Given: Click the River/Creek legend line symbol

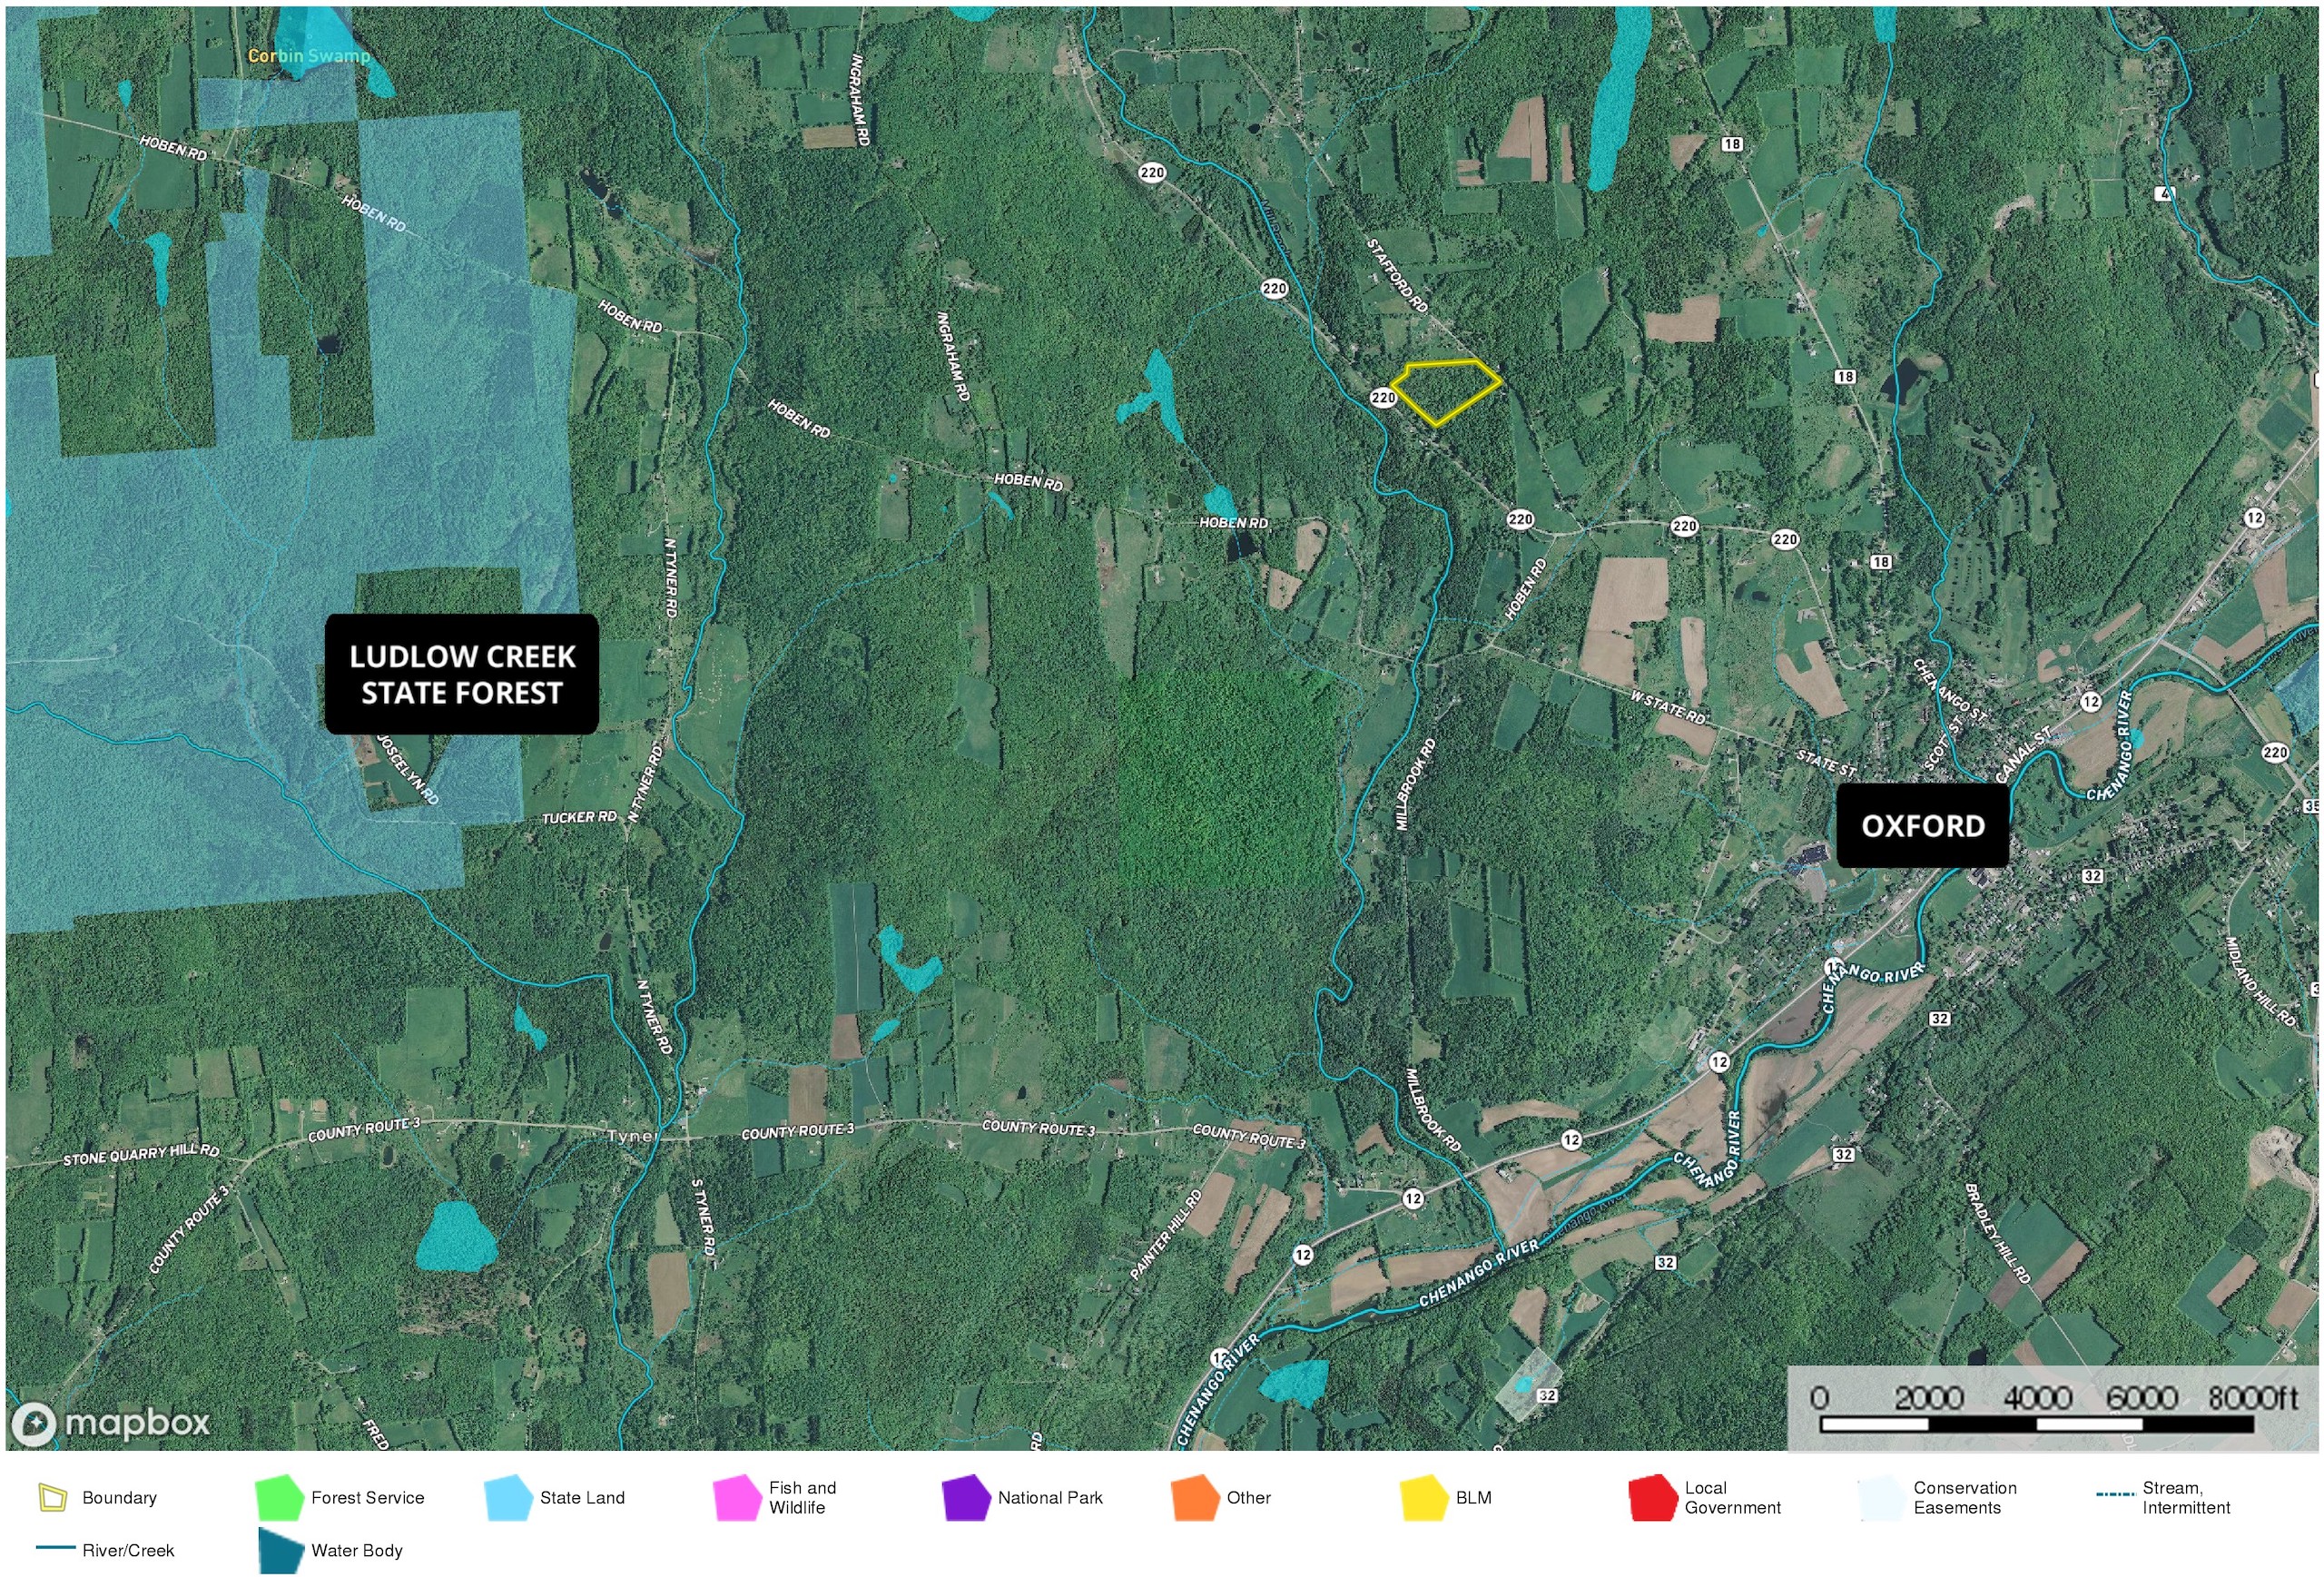Looking at the screenshot, I should 55,1548.
